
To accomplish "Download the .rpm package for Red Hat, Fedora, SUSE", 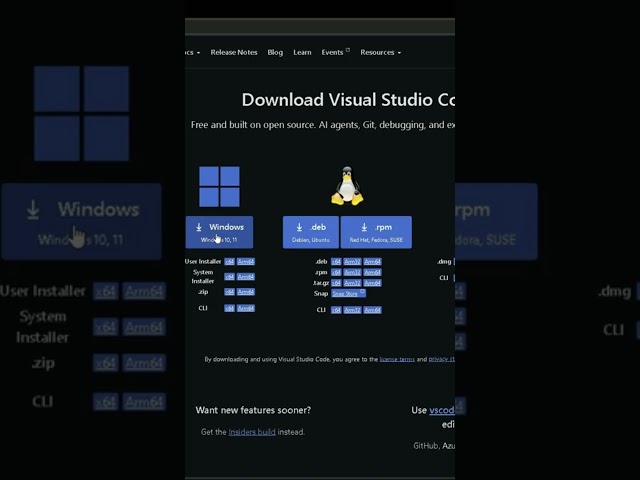I will tap(376, 232).
